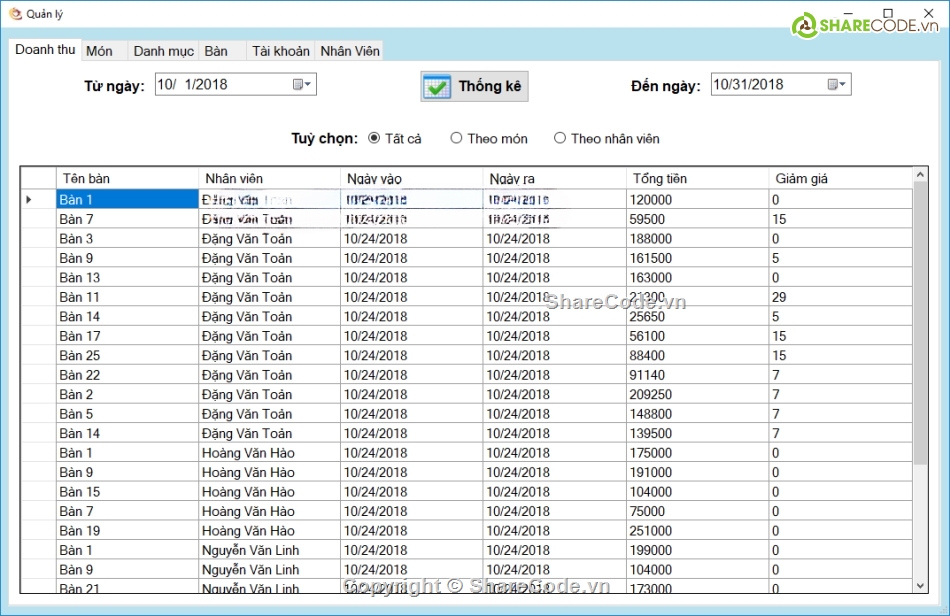This screenshot has height=616, width=950.
Task: Select the Bàn 13 table cell
Action: coord(127,277)
